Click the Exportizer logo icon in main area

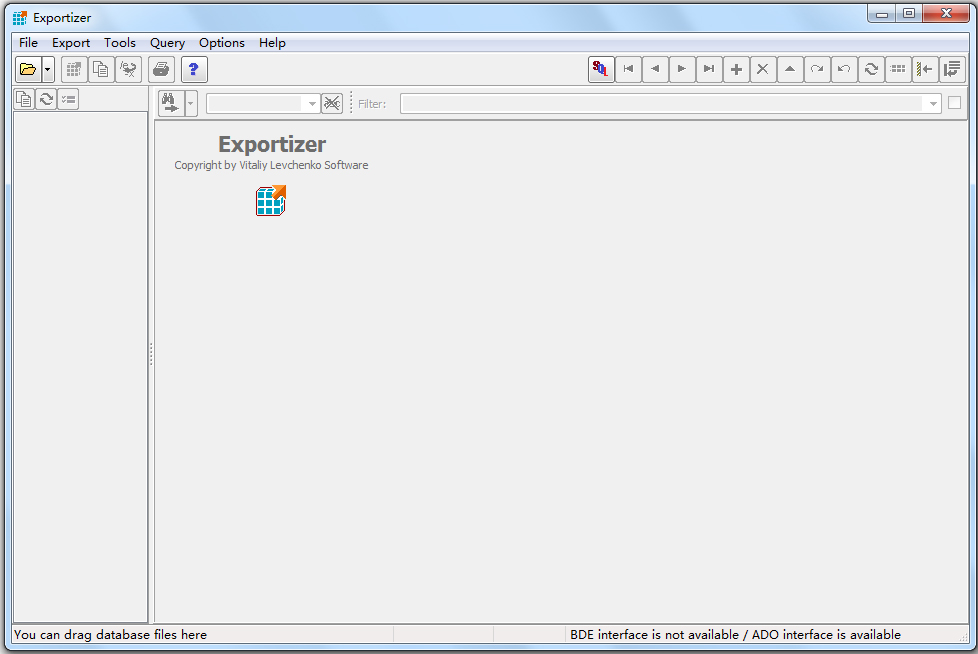[271, 200]
